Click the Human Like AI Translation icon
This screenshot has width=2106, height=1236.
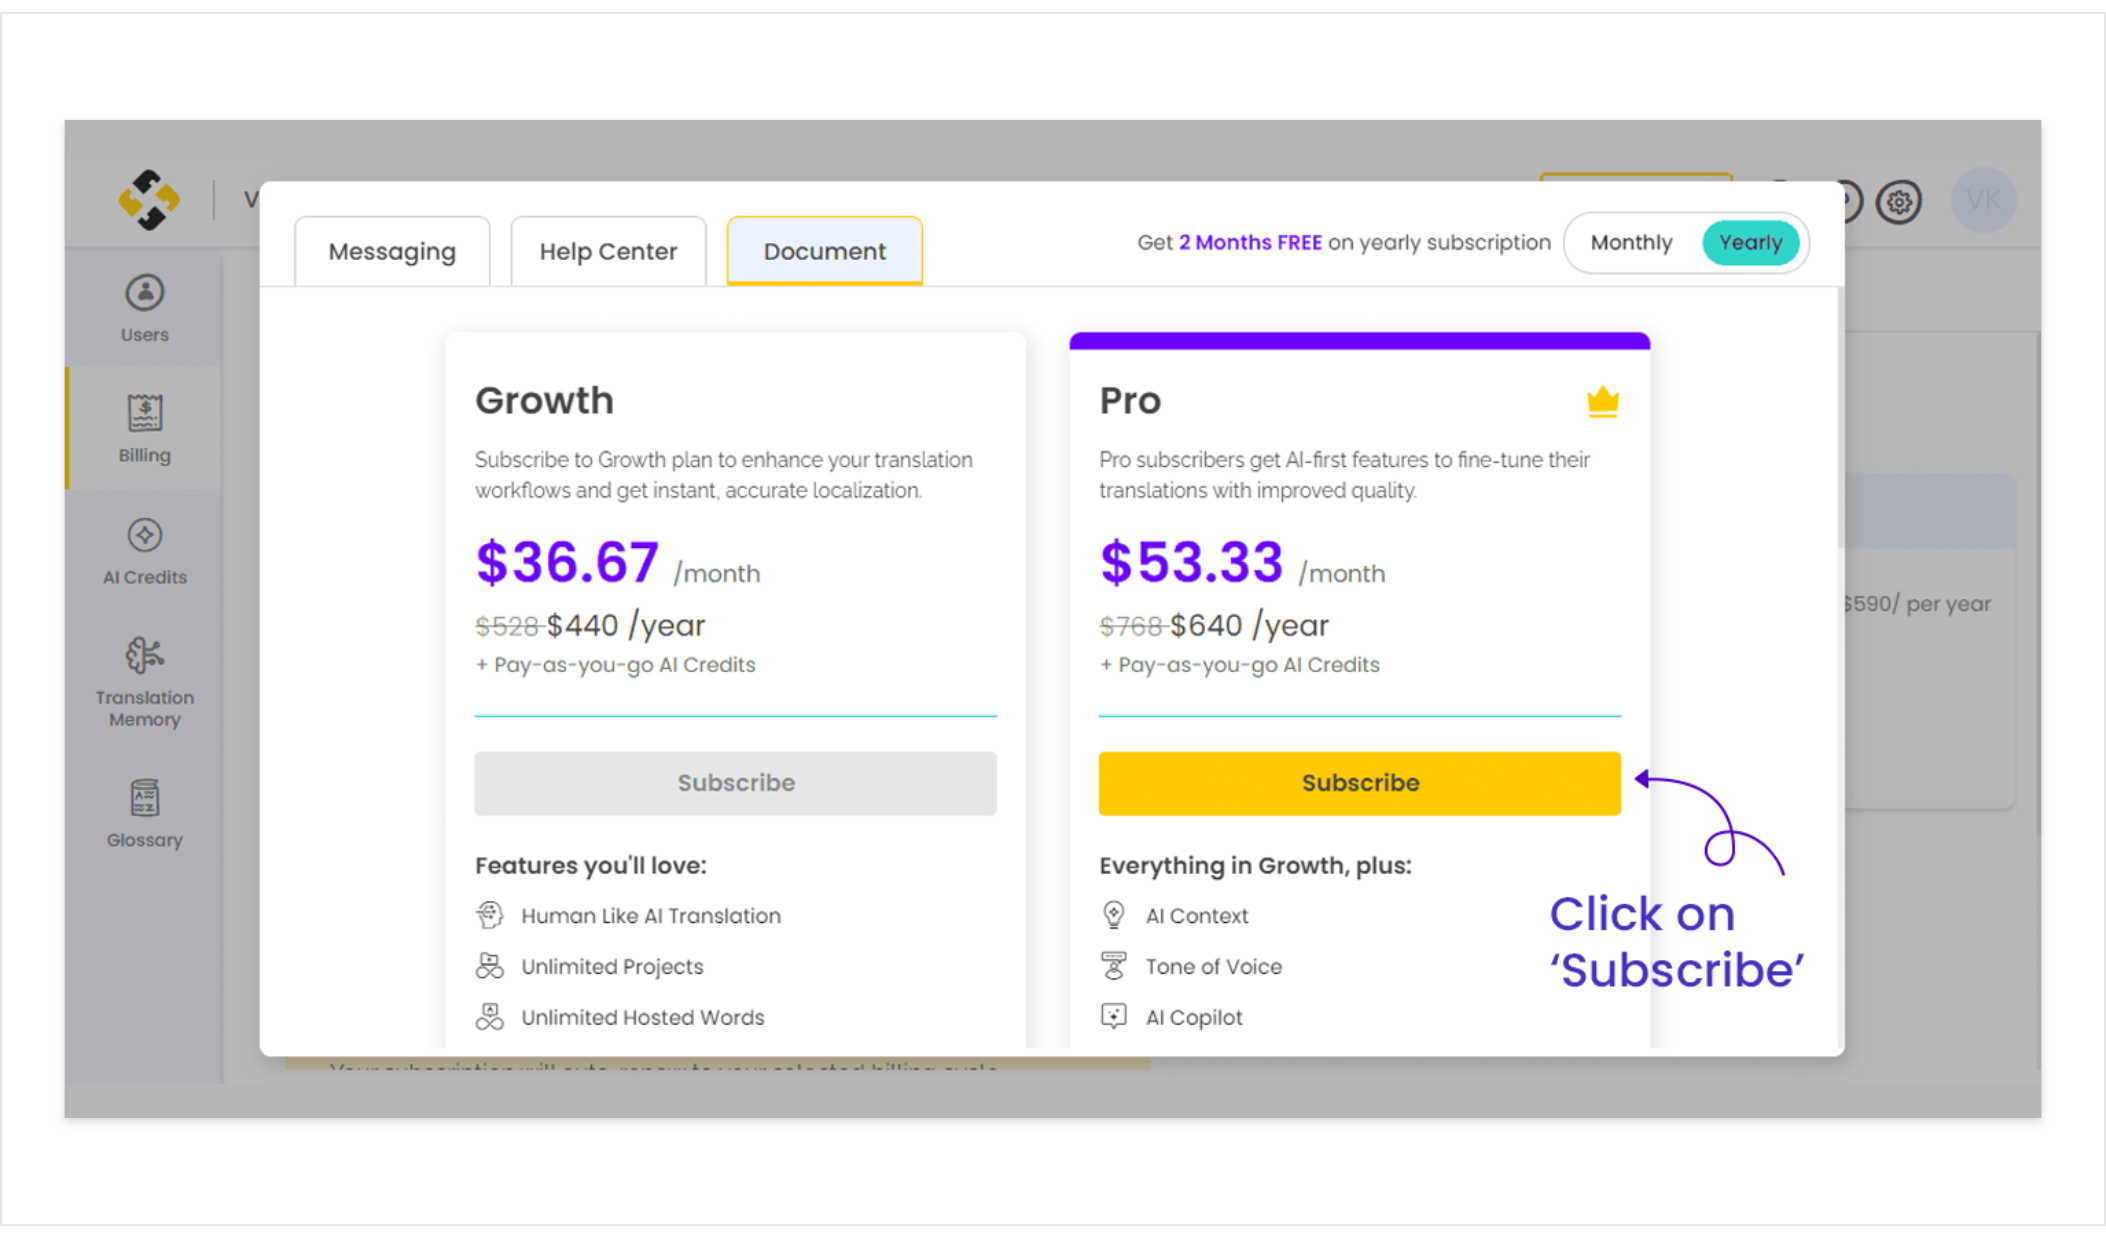point(490,915)
